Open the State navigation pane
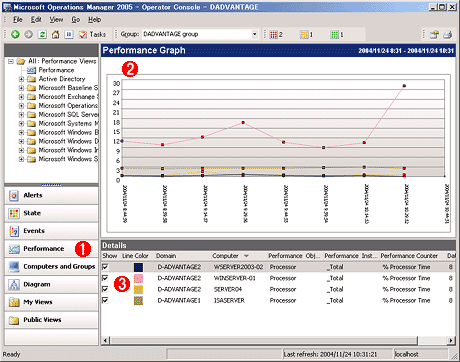This screenshot has width=460, height=362. [x=51, y=213]
